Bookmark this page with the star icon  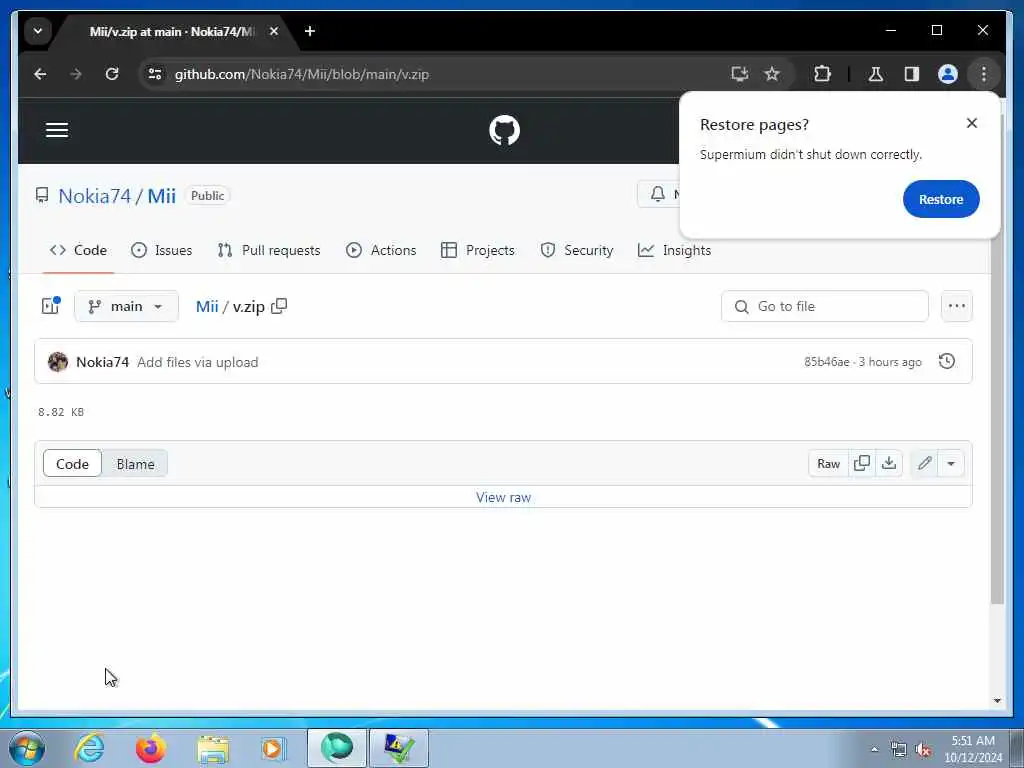[x=772, y=74]
